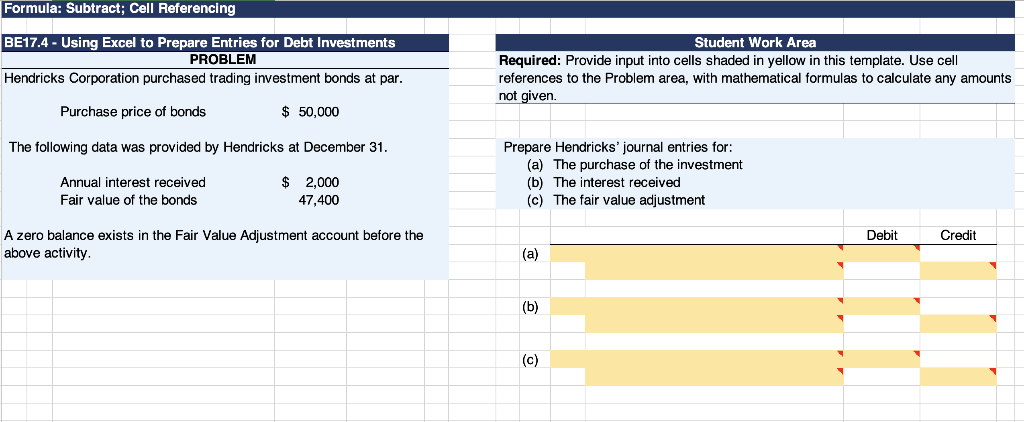Screen dimensions: 1024x422
Task: Select the account title cell for entry (a) debit
Action: (x=697, y=253)
